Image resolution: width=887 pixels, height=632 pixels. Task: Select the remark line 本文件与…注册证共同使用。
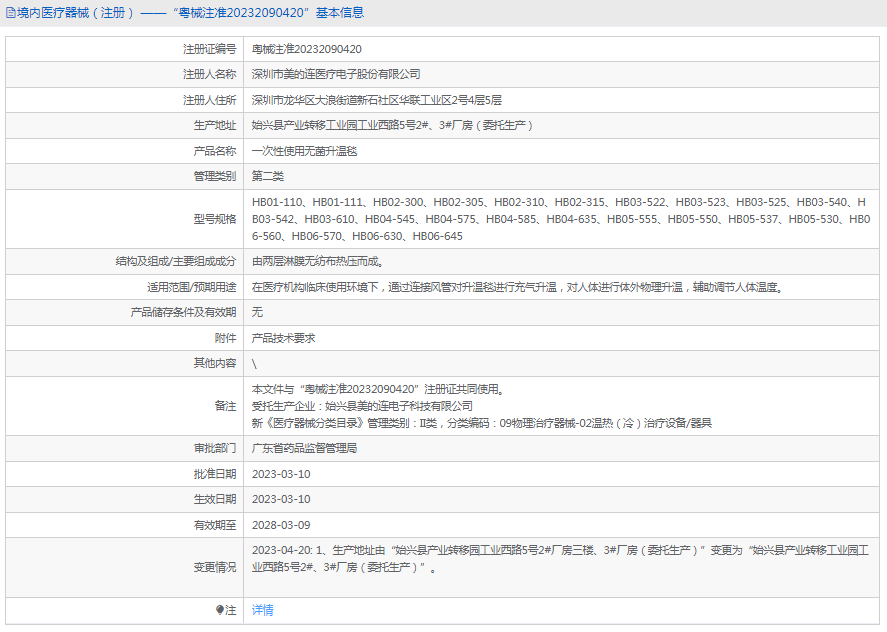point(378,389)
